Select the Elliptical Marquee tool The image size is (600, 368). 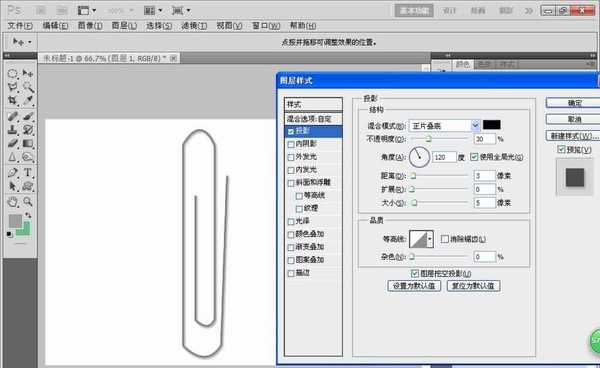[13, 73]
